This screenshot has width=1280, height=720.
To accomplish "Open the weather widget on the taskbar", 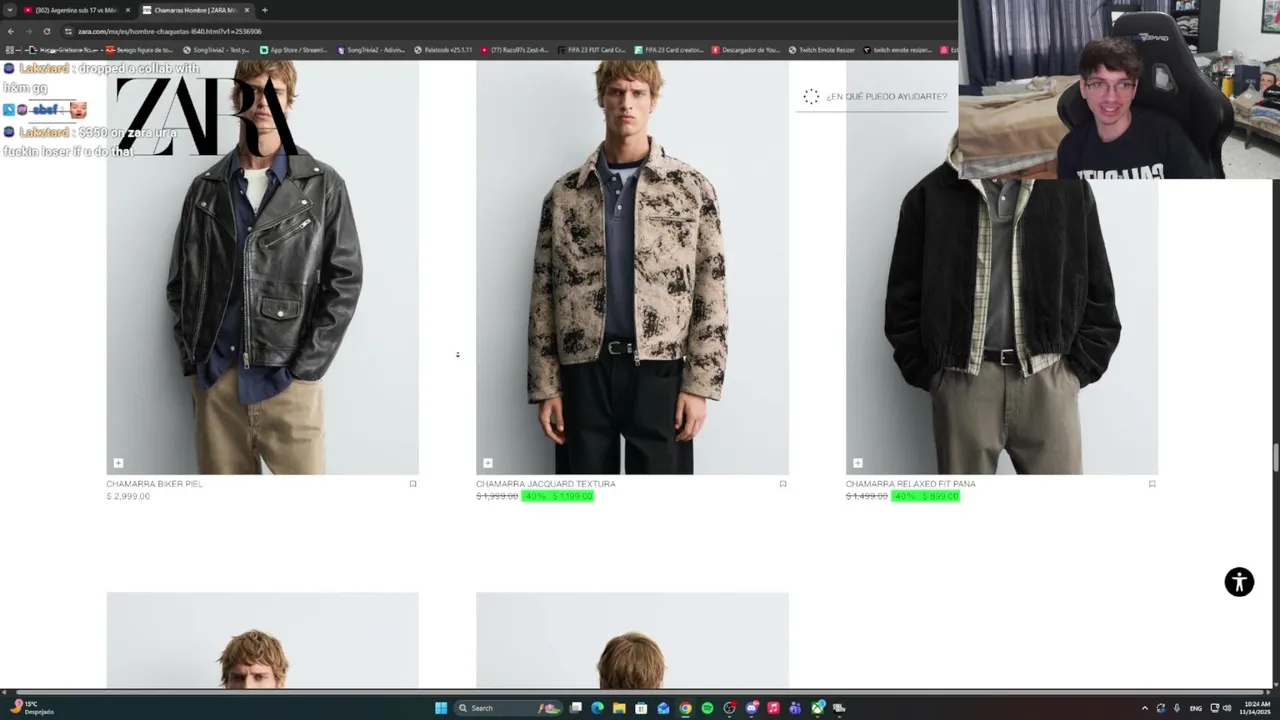I will click(x=32, y=708).
